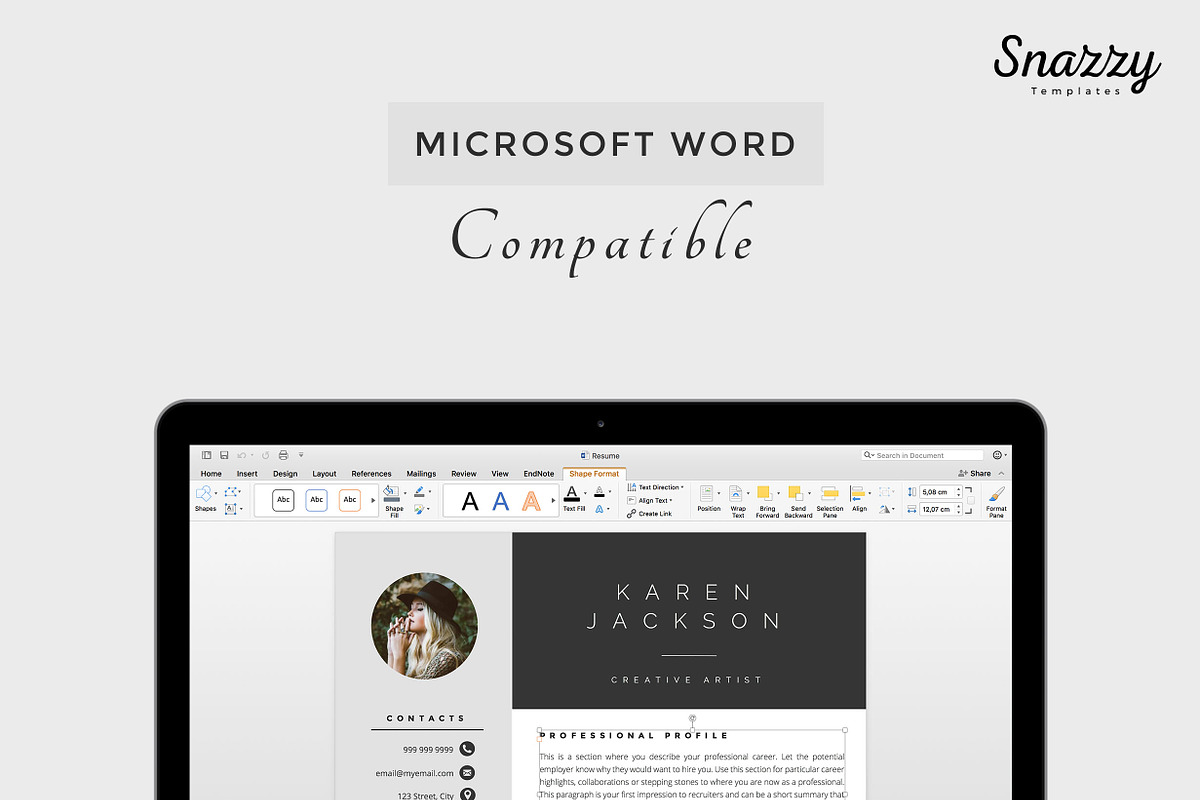This screenshot has width=1200, height=800.
Task: Click the Draw Text Box icon
Action: click(x=231, y=508)
